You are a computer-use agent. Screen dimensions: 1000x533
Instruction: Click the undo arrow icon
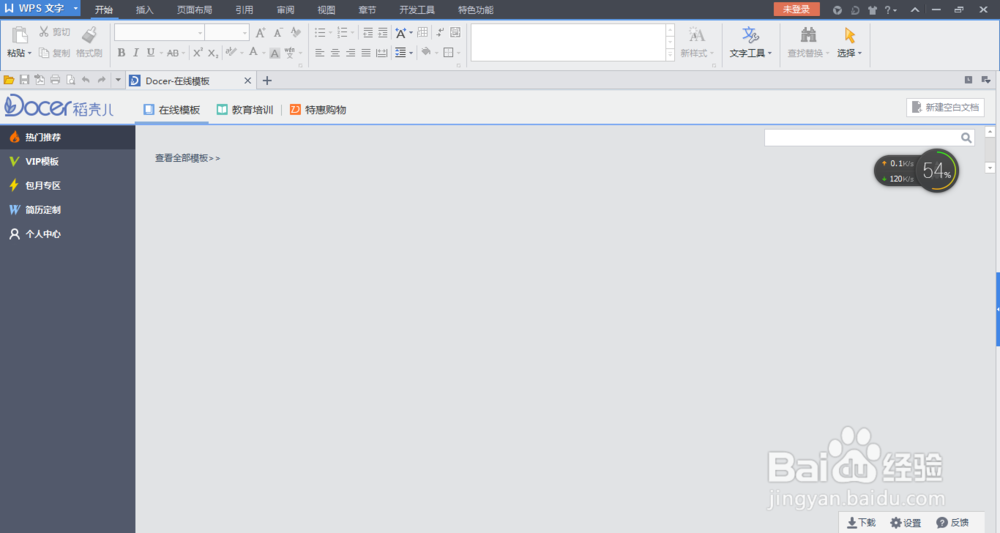click(85, 80)
